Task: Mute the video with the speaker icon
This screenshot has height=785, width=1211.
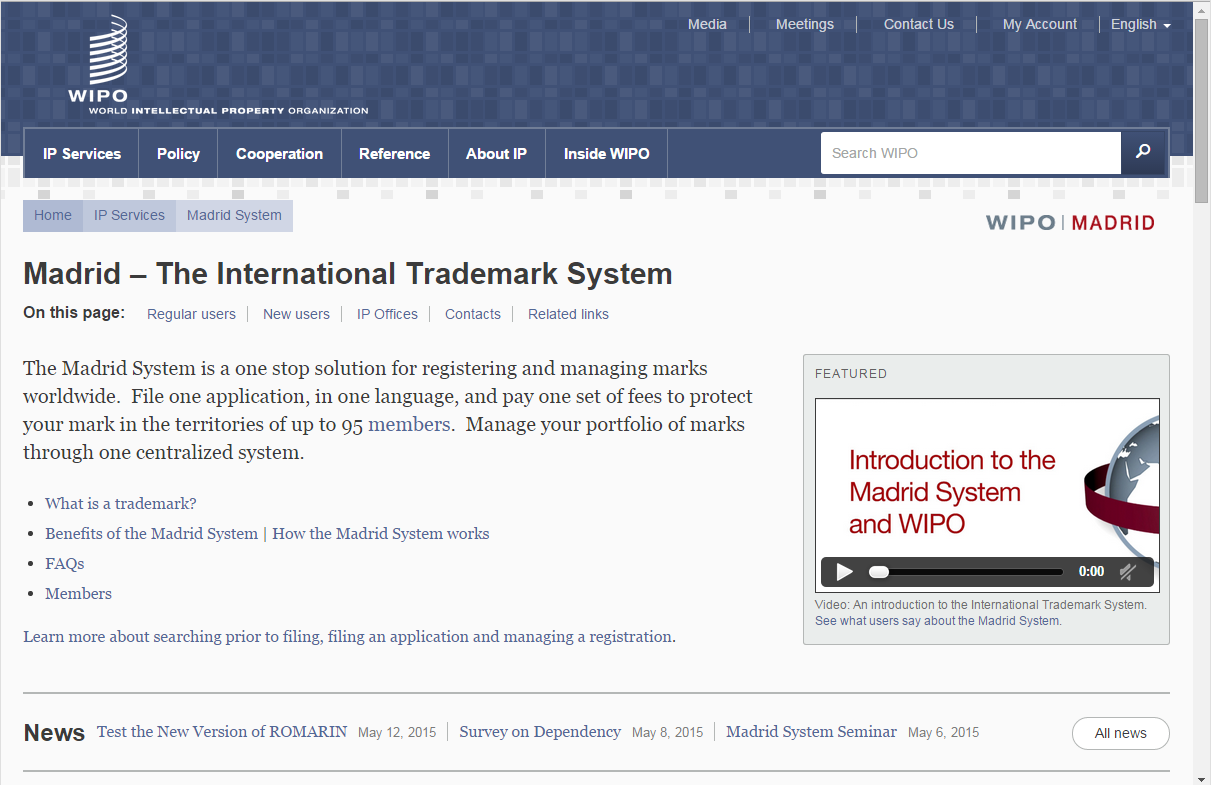Action: 1128,572
